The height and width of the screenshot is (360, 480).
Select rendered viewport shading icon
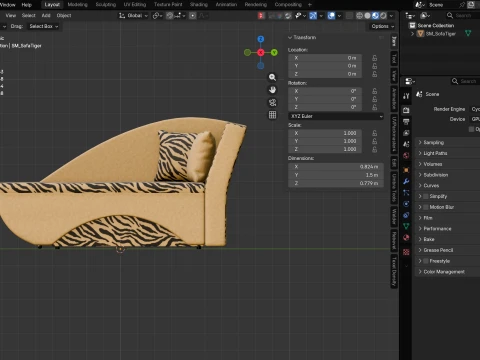(x=383, y=16)
